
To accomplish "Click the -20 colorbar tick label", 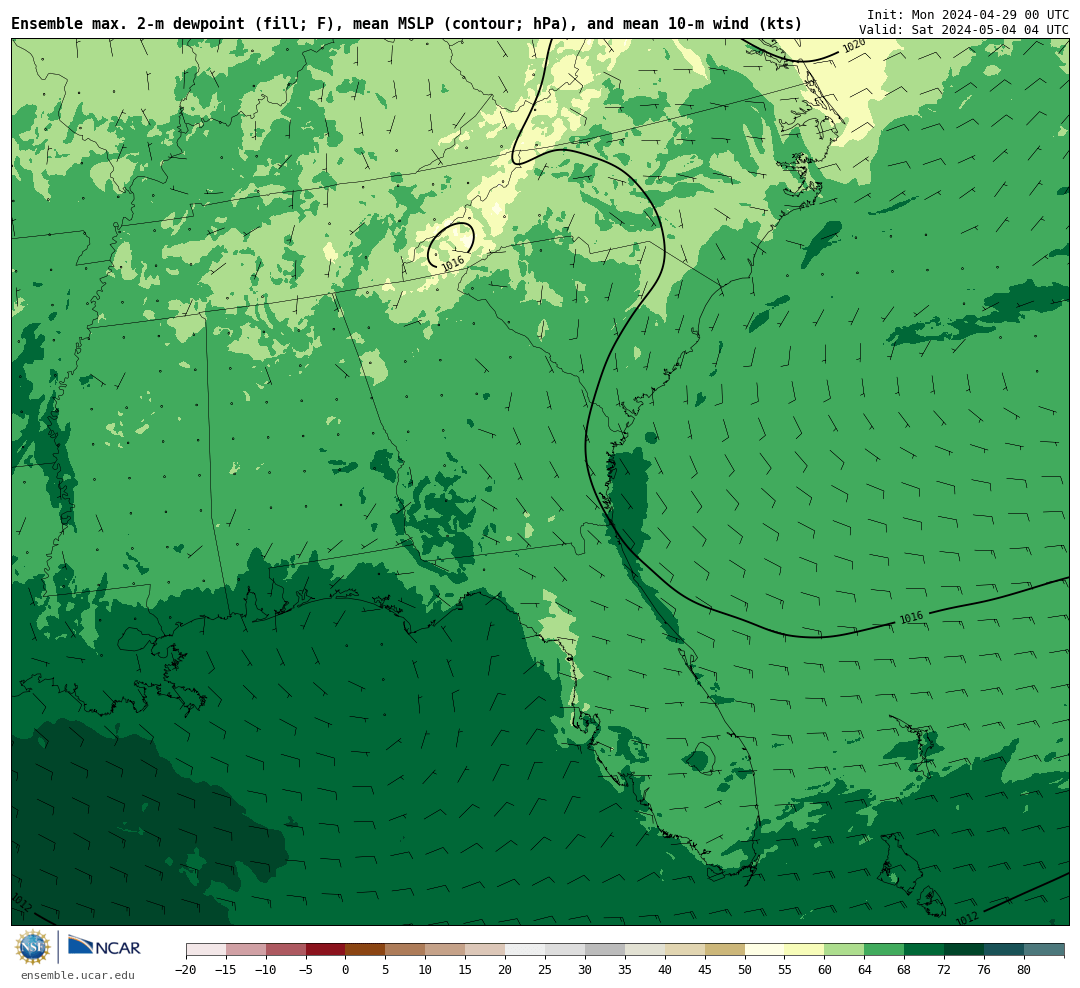I will [x=185, y=969].
